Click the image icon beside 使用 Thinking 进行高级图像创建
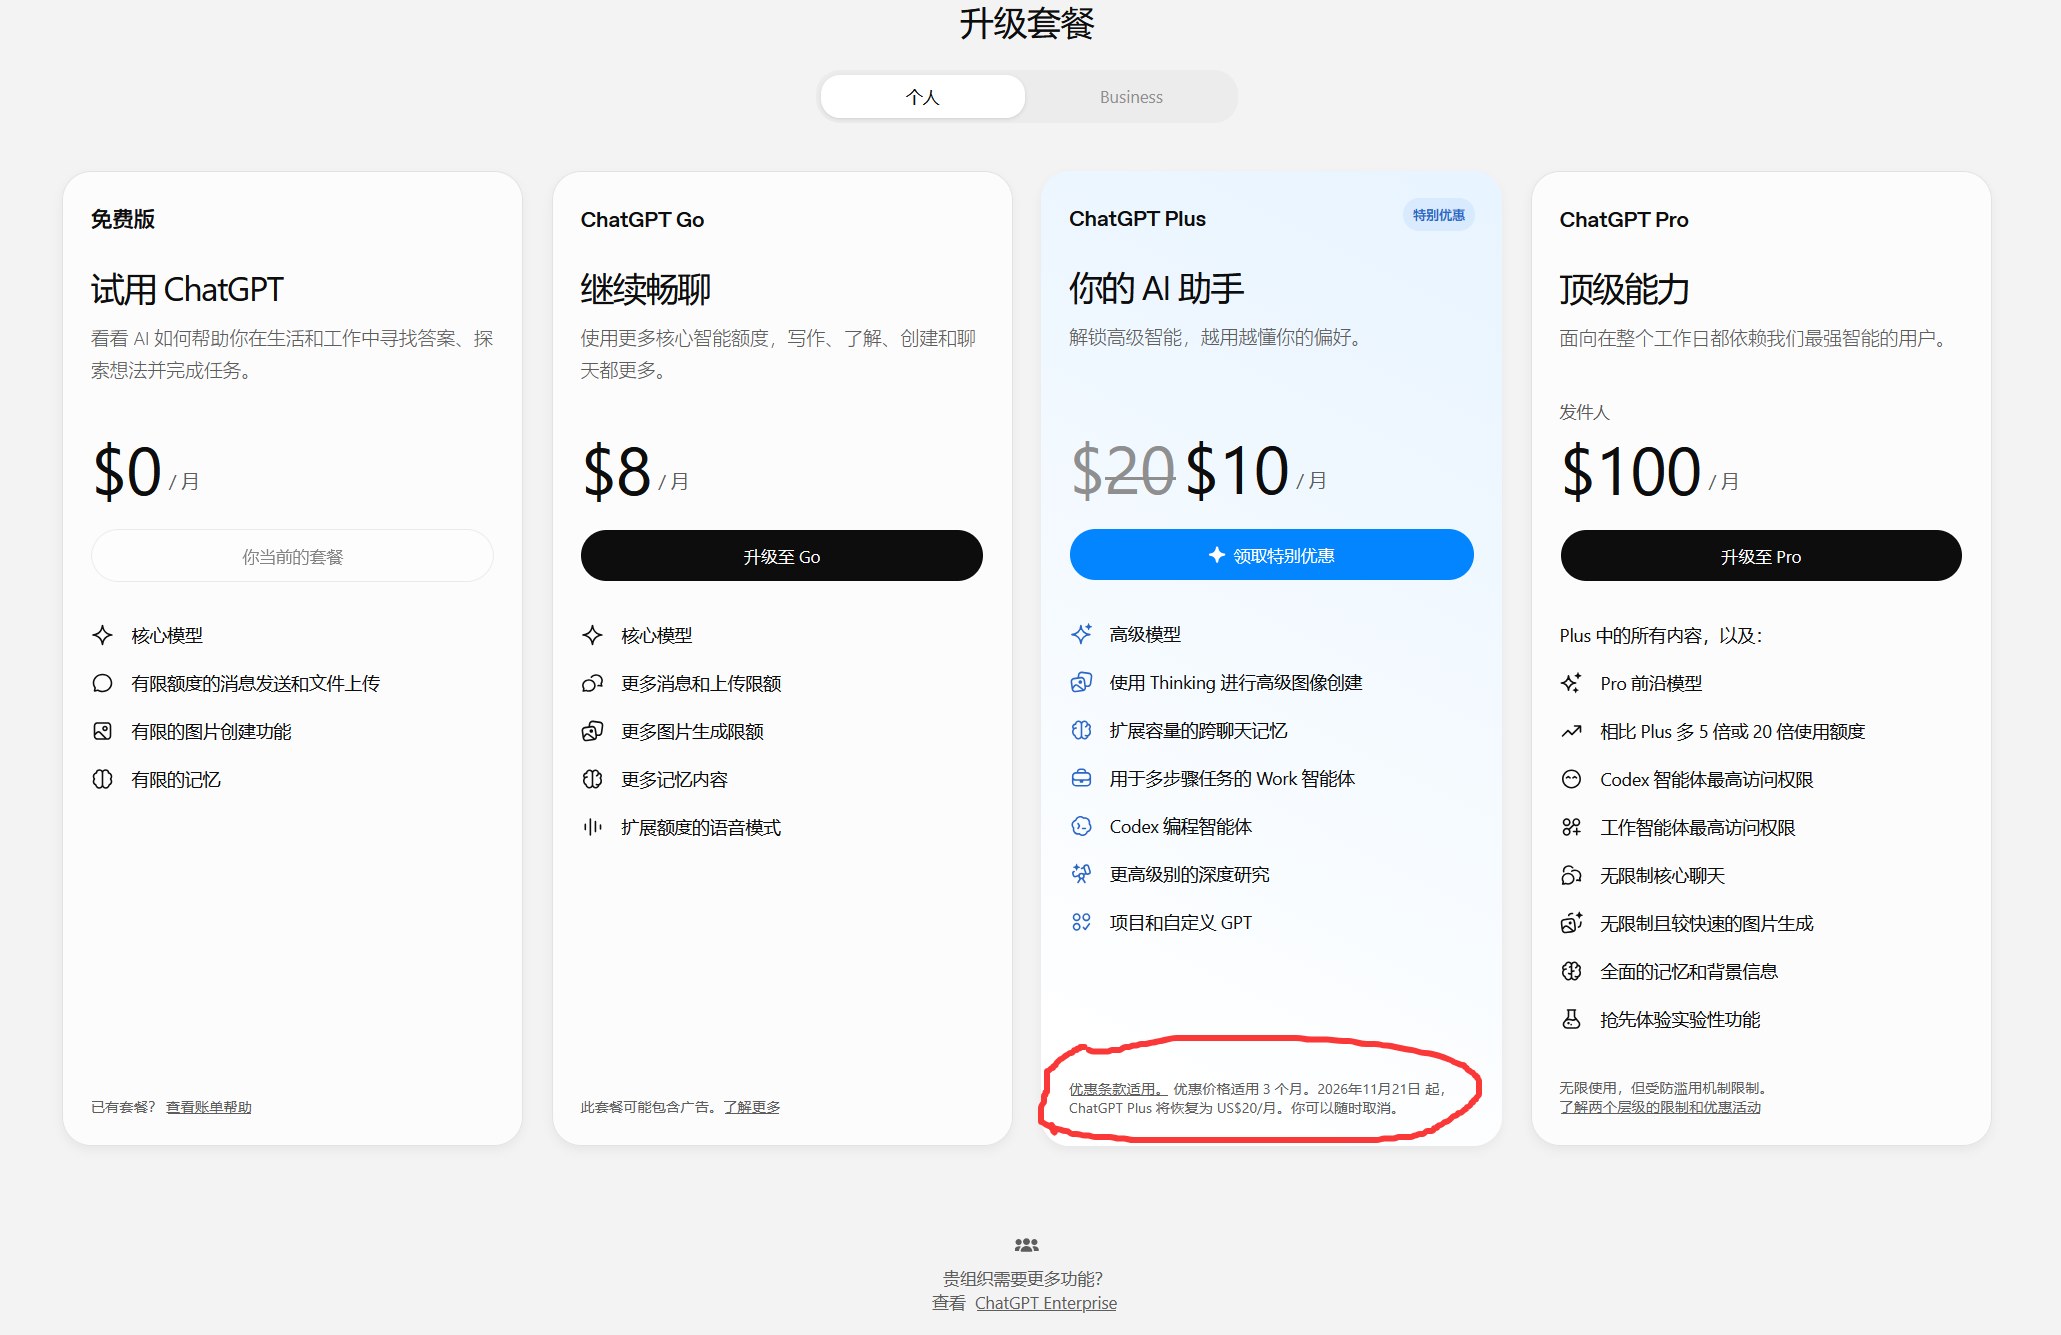The width and height of the screenshot is (2061, 1335). 1081,682
